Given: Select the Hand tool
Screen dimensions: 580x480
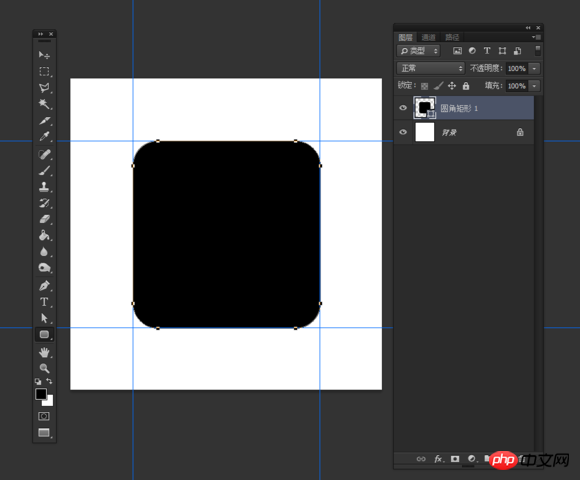Looking at the screenshot, I should (x=44, y=352).
